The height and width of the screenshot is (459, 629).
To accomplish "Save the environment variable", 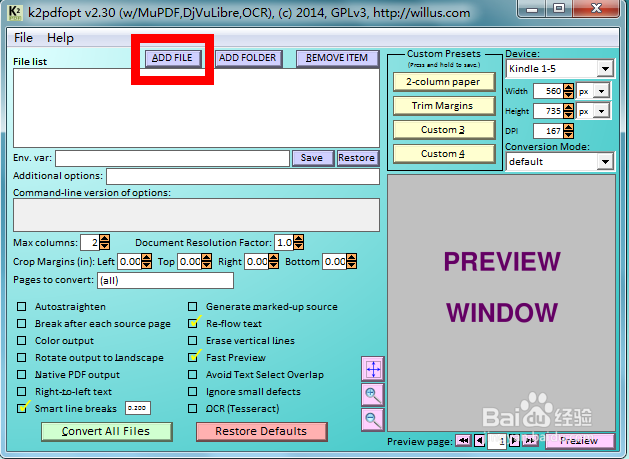I will click(x=312, y=158).
